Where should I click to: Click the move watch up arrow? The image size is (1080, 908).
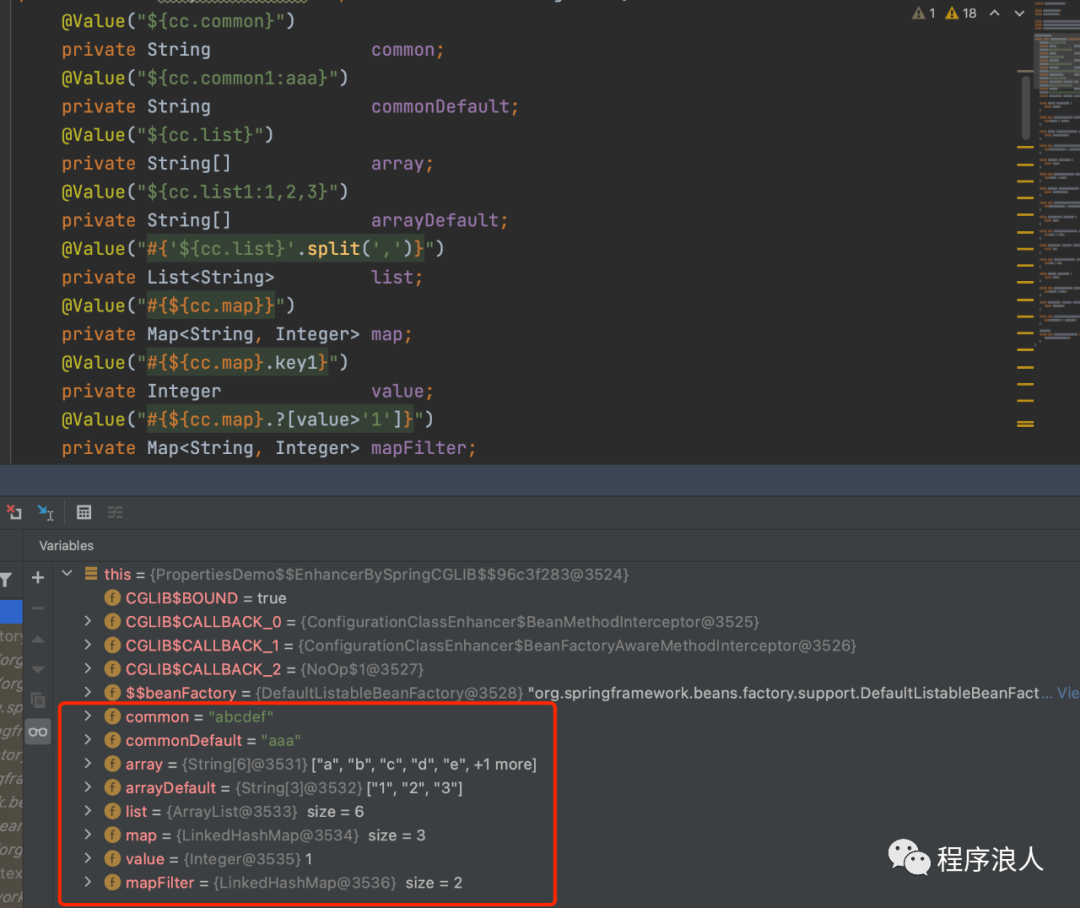coord(38,639)
